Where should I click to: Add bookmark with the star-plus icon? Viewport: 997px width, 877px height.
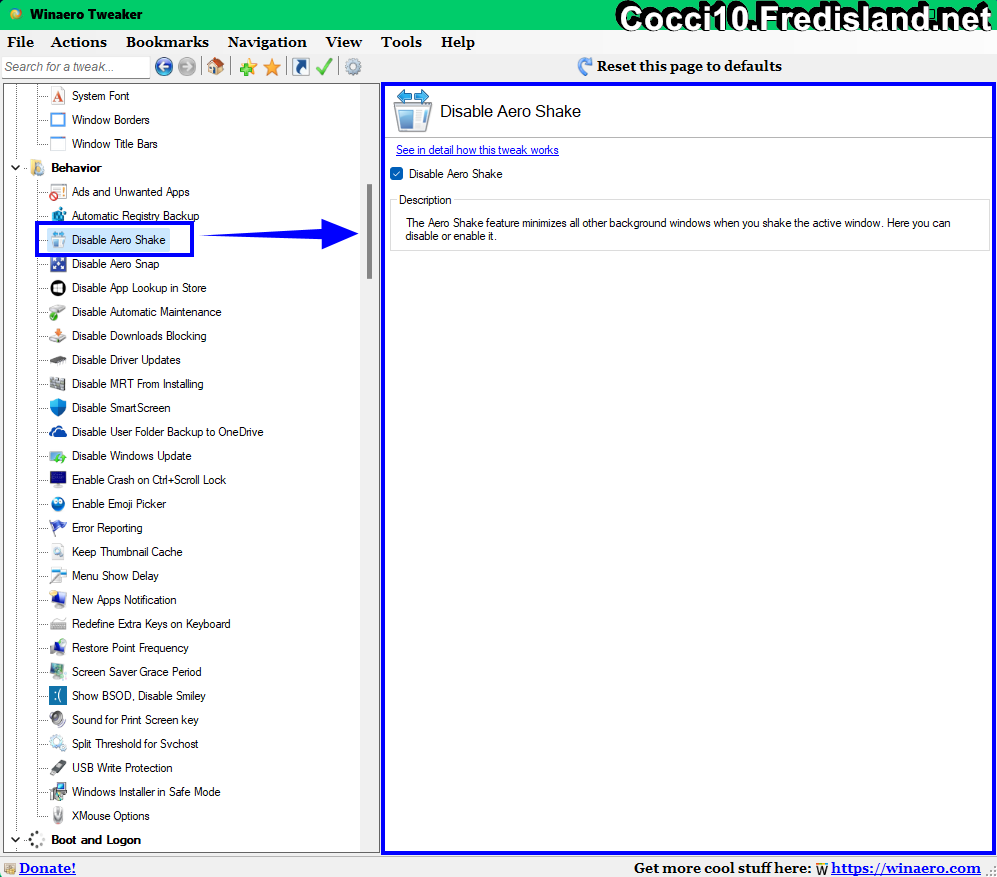coord(248,67)
